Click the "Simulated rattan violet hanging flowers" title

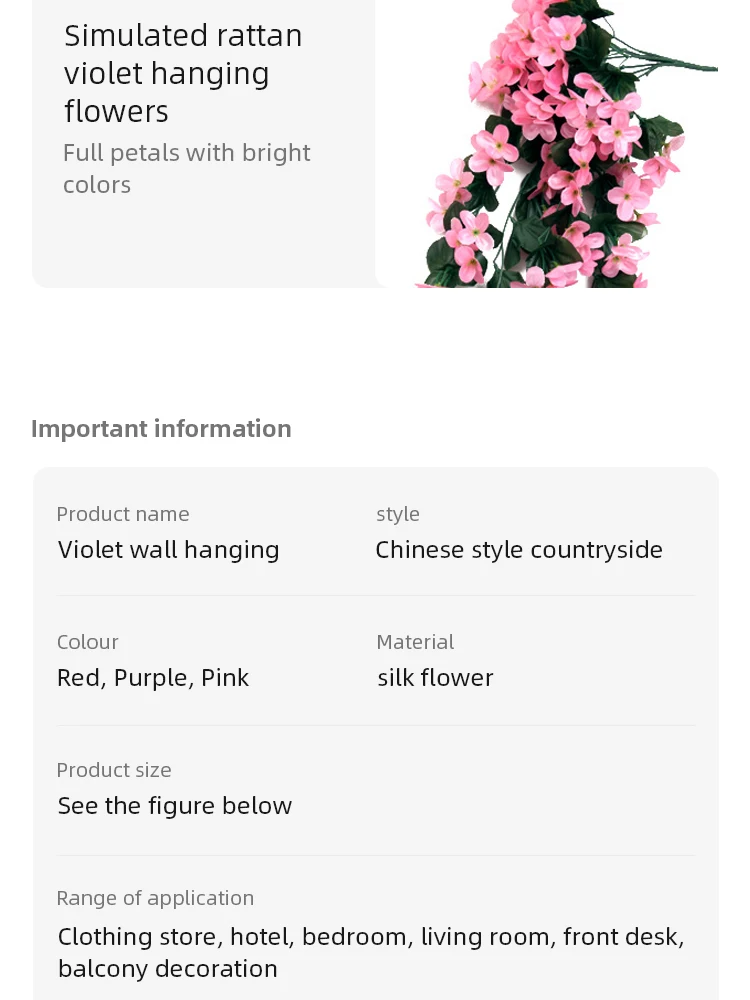click(x=183, y=73)
